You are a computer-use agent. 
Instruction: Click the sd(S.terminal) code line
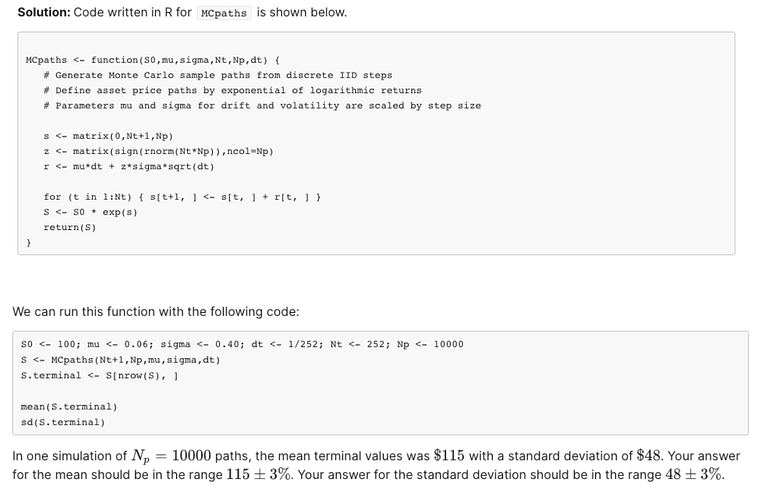[62, 422]
